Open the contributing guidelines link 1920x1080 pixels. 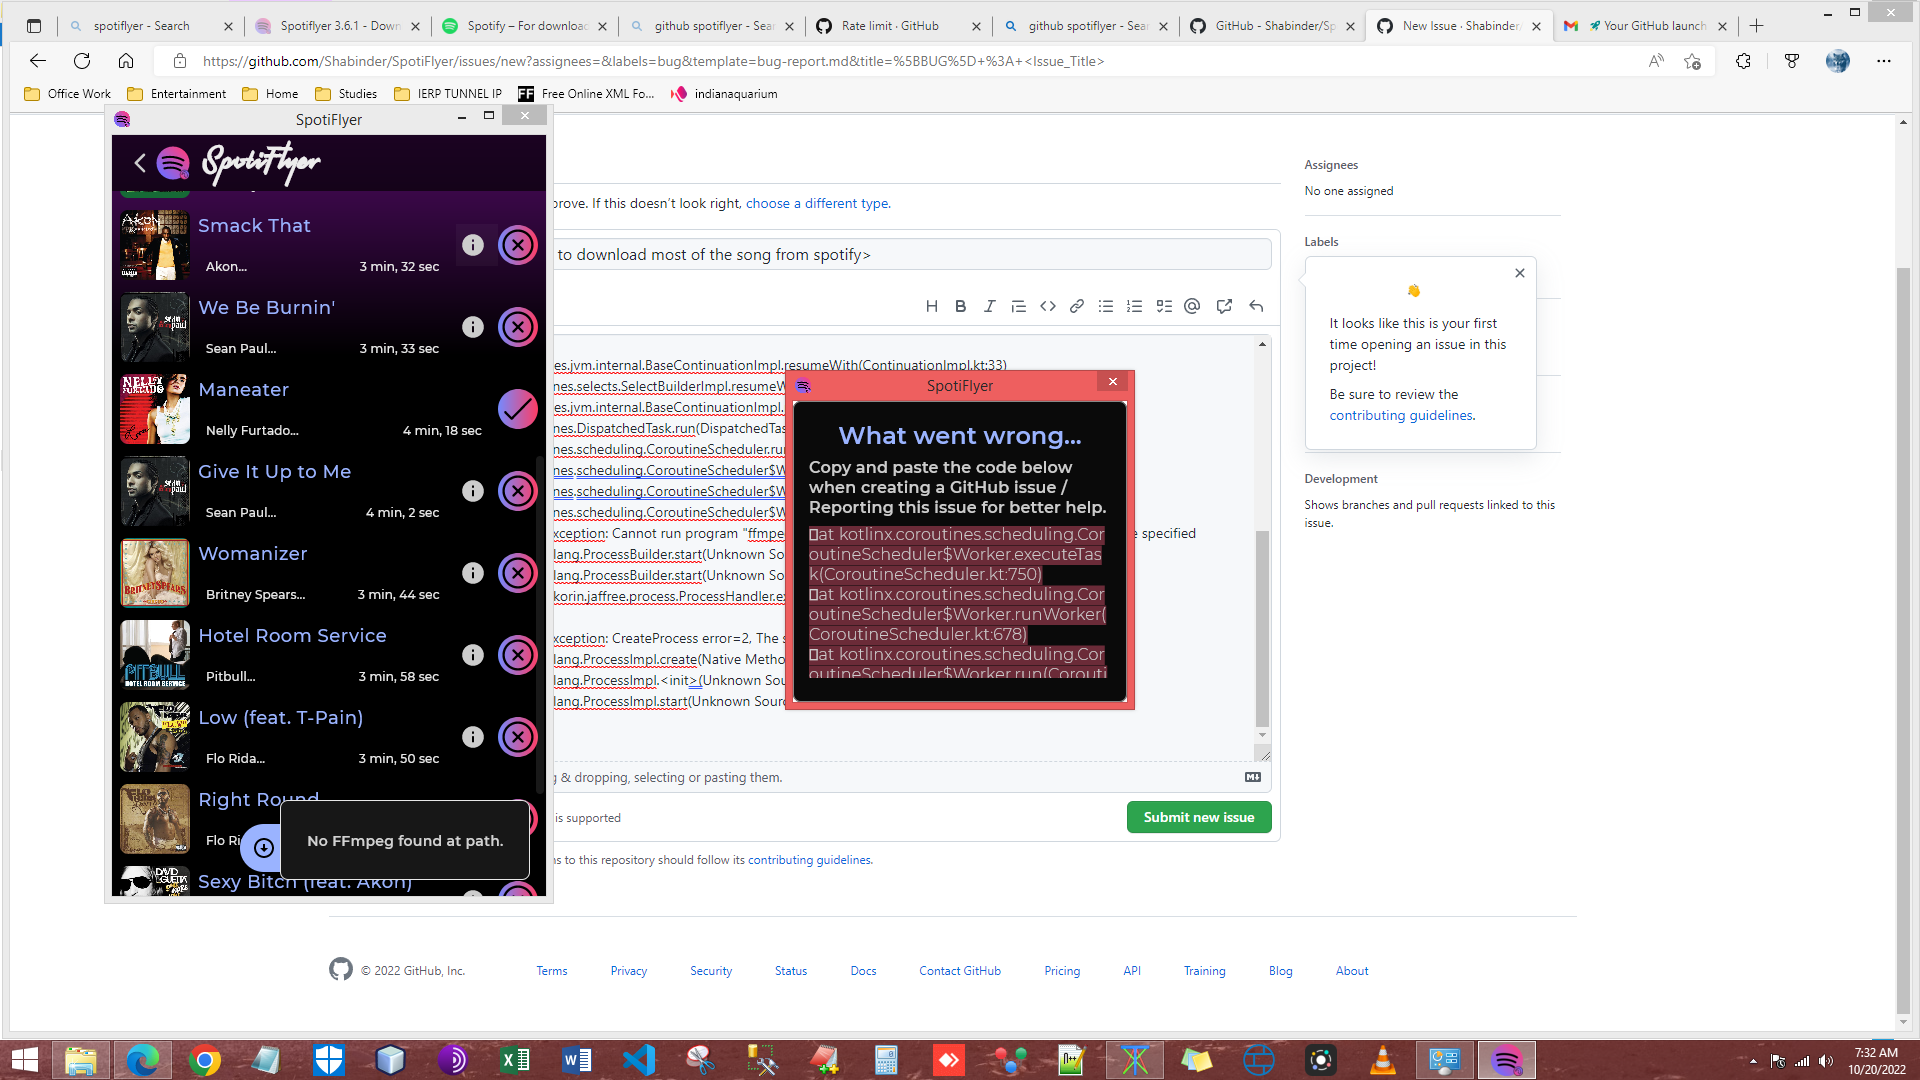click(1402, 415)
